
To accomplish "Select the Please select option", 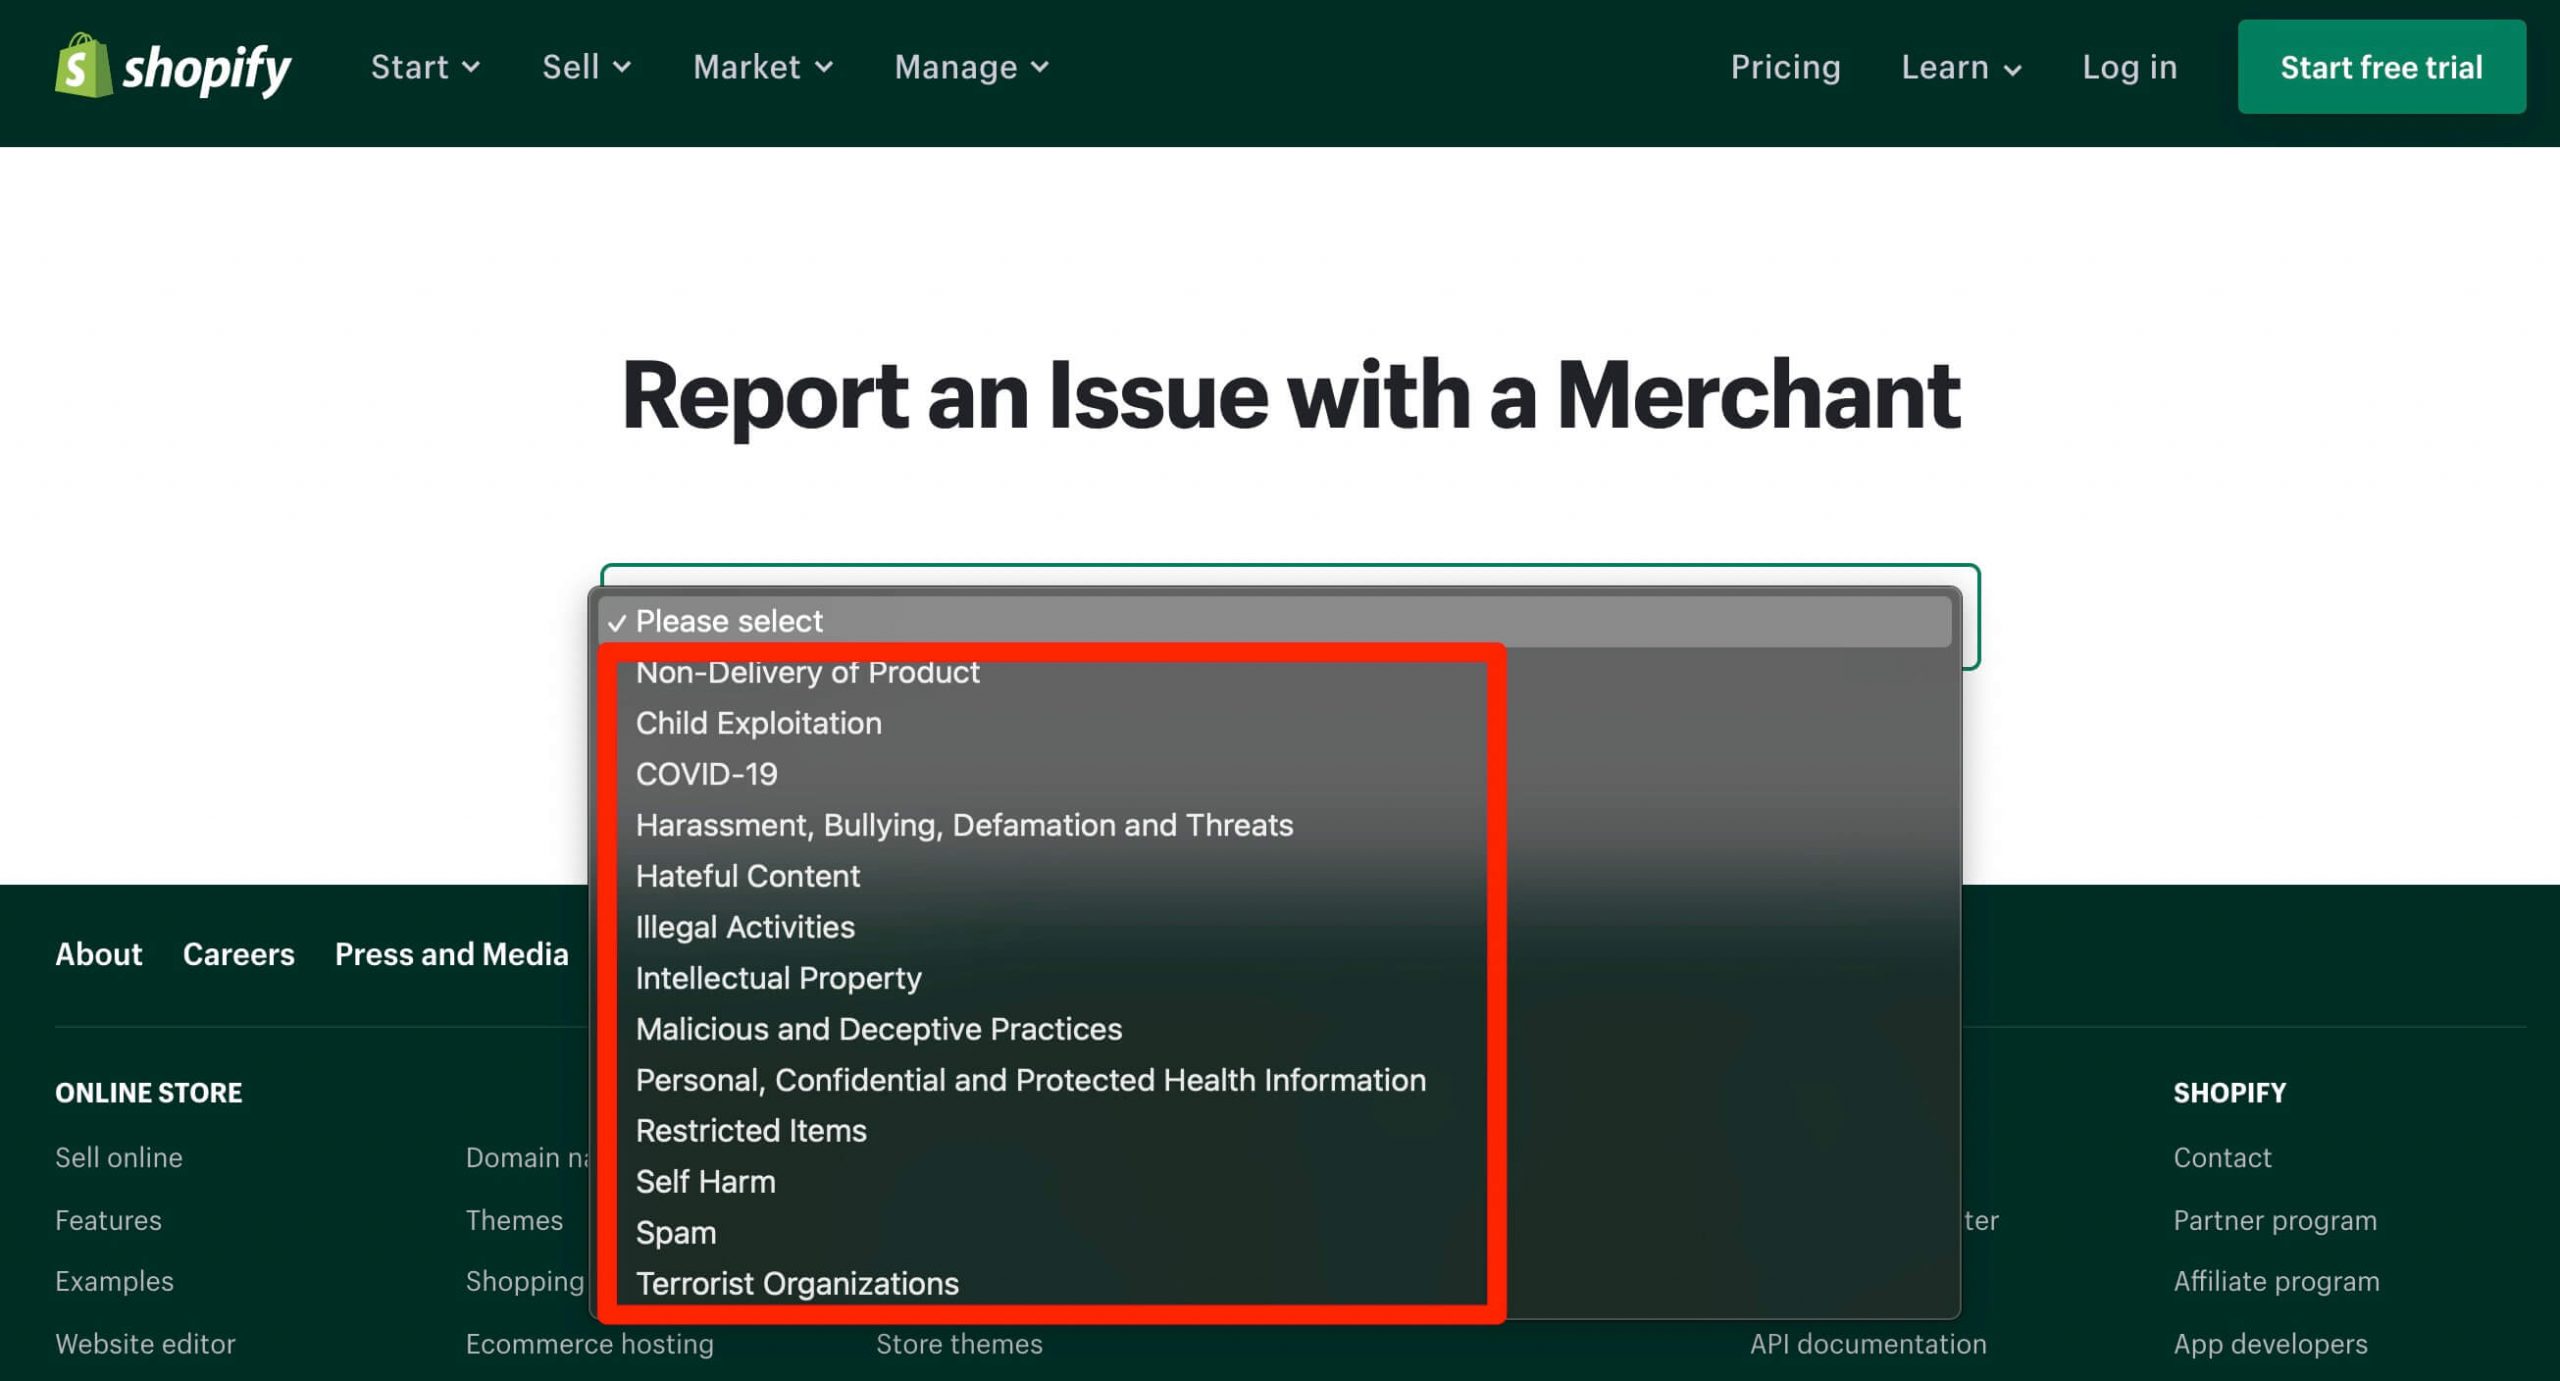I will (x=1275, y=621).
